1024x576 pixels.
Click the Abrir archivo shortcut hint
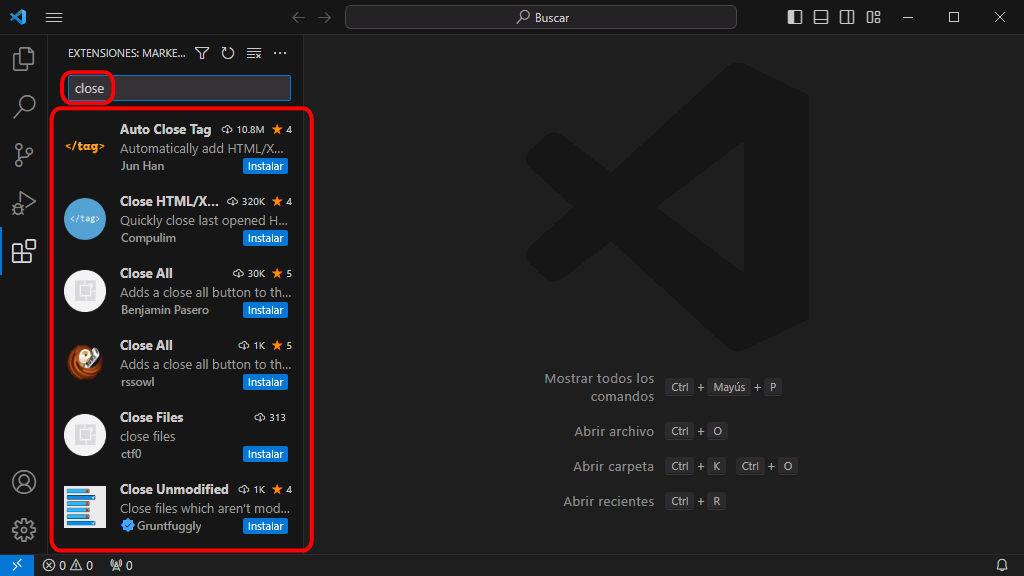coord(614,431)
